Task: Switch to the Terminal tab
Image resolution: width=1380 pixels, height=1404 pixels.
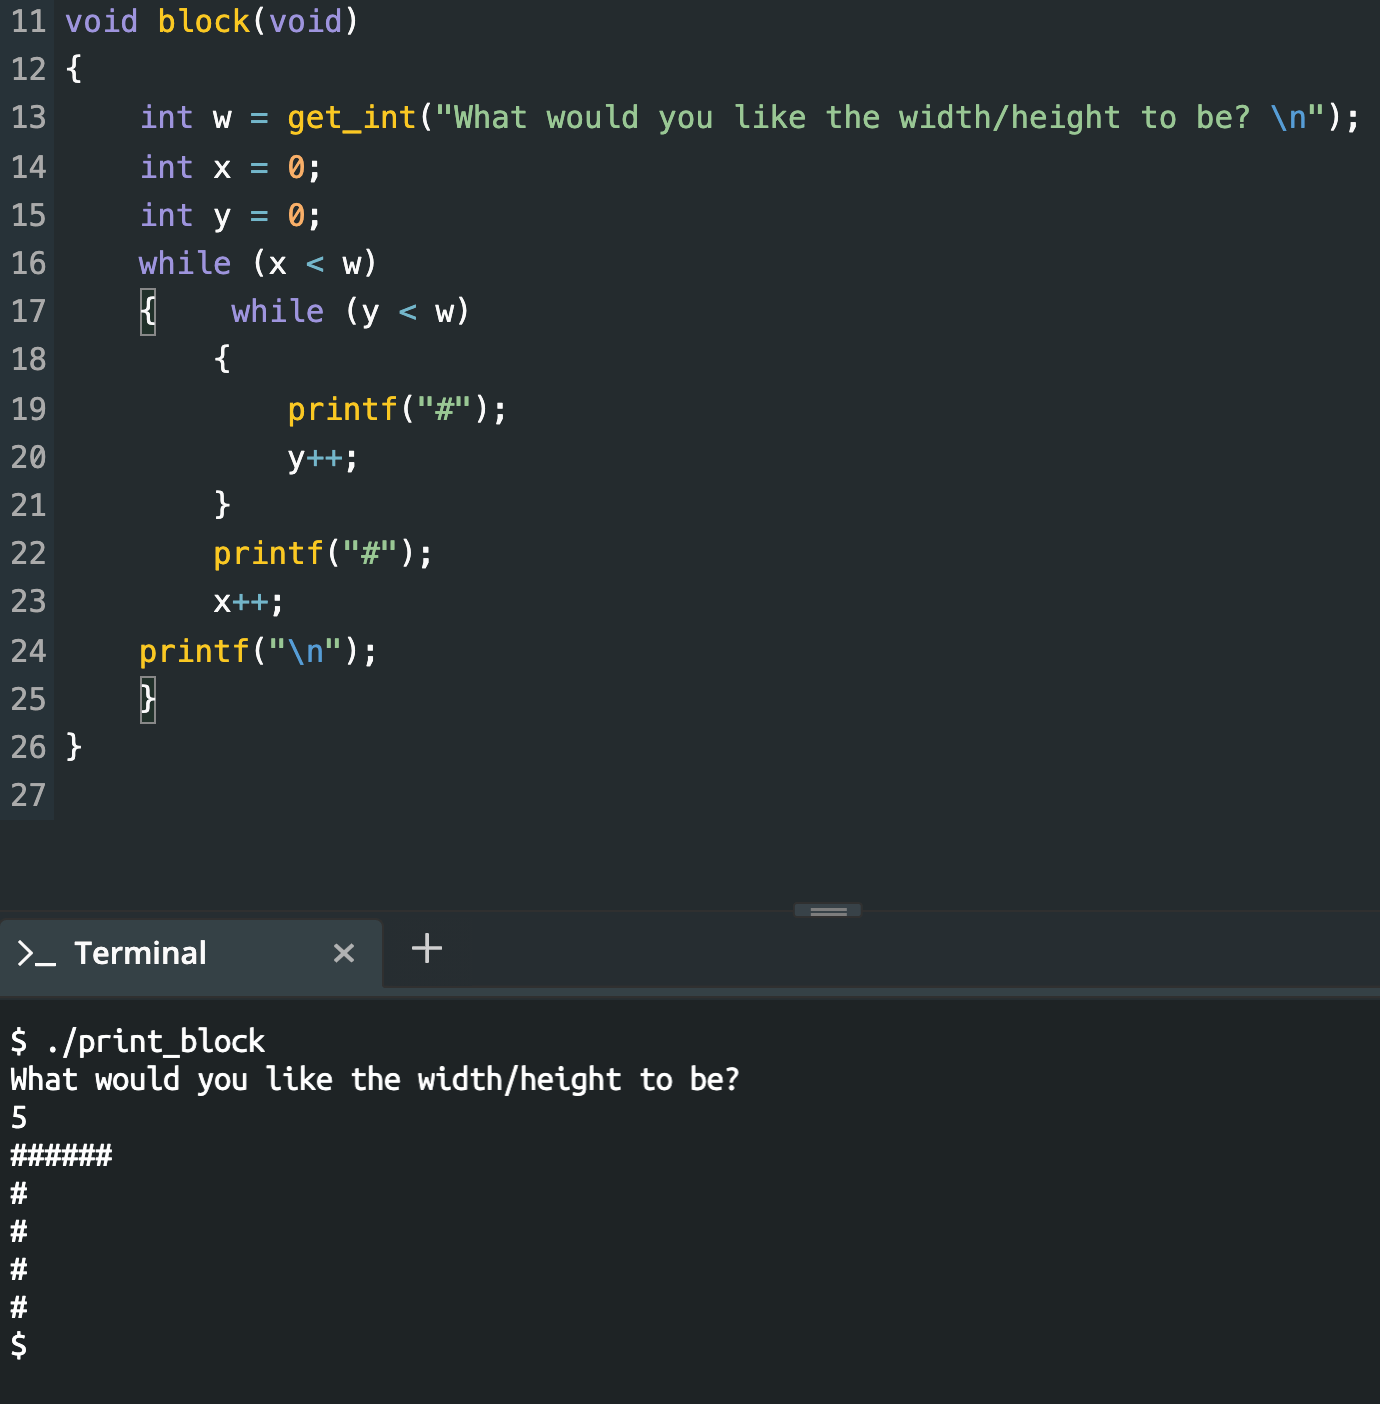Action: tap(191, 953)
